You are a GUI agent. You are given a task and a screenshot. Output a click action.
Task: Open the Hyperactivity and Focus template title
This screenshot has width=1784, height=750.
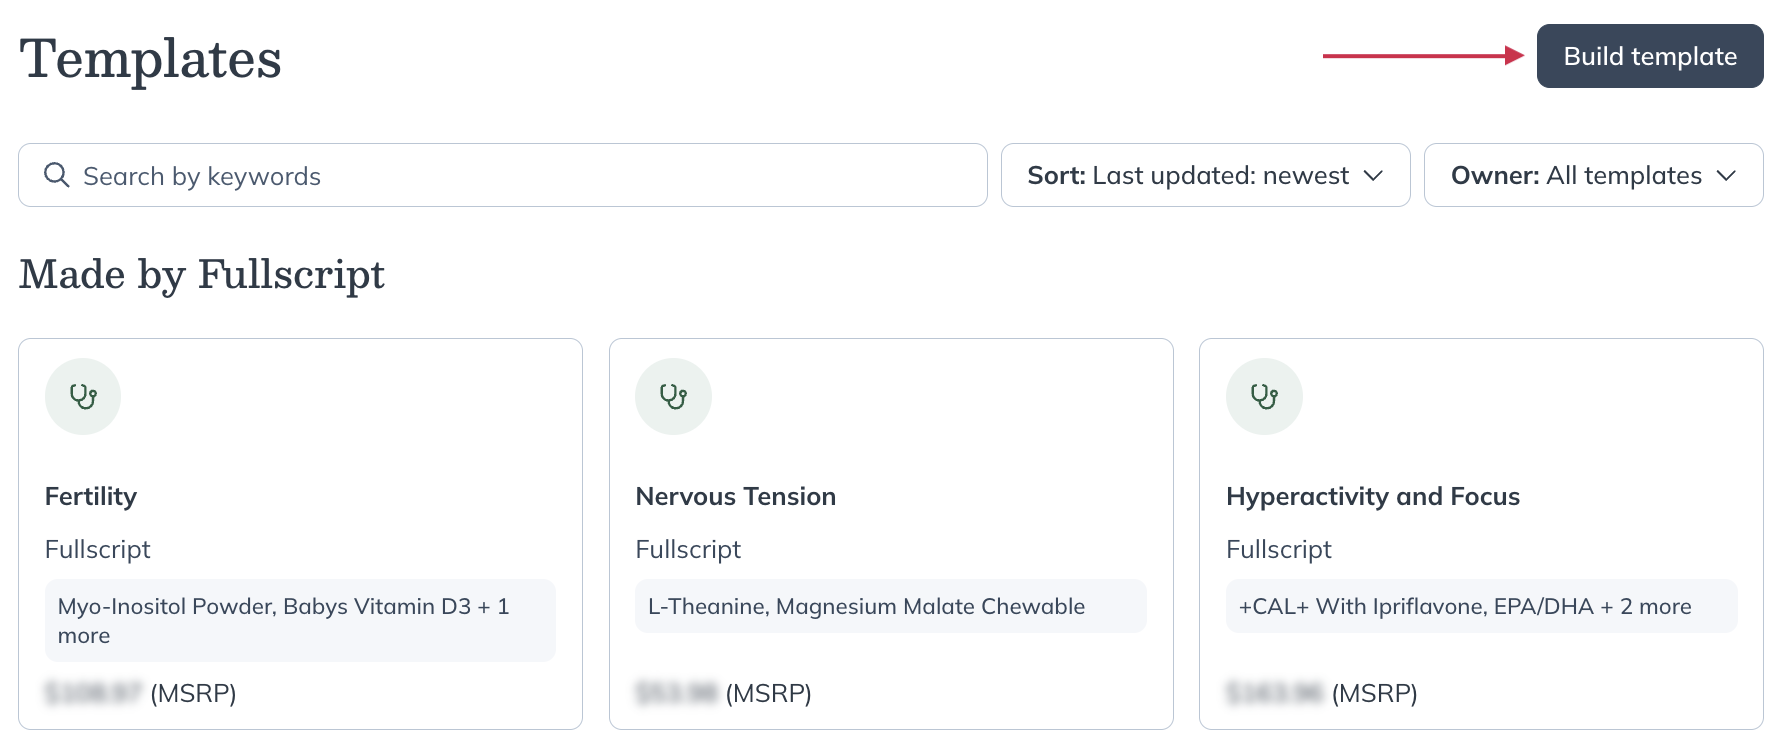point(1372,497)
